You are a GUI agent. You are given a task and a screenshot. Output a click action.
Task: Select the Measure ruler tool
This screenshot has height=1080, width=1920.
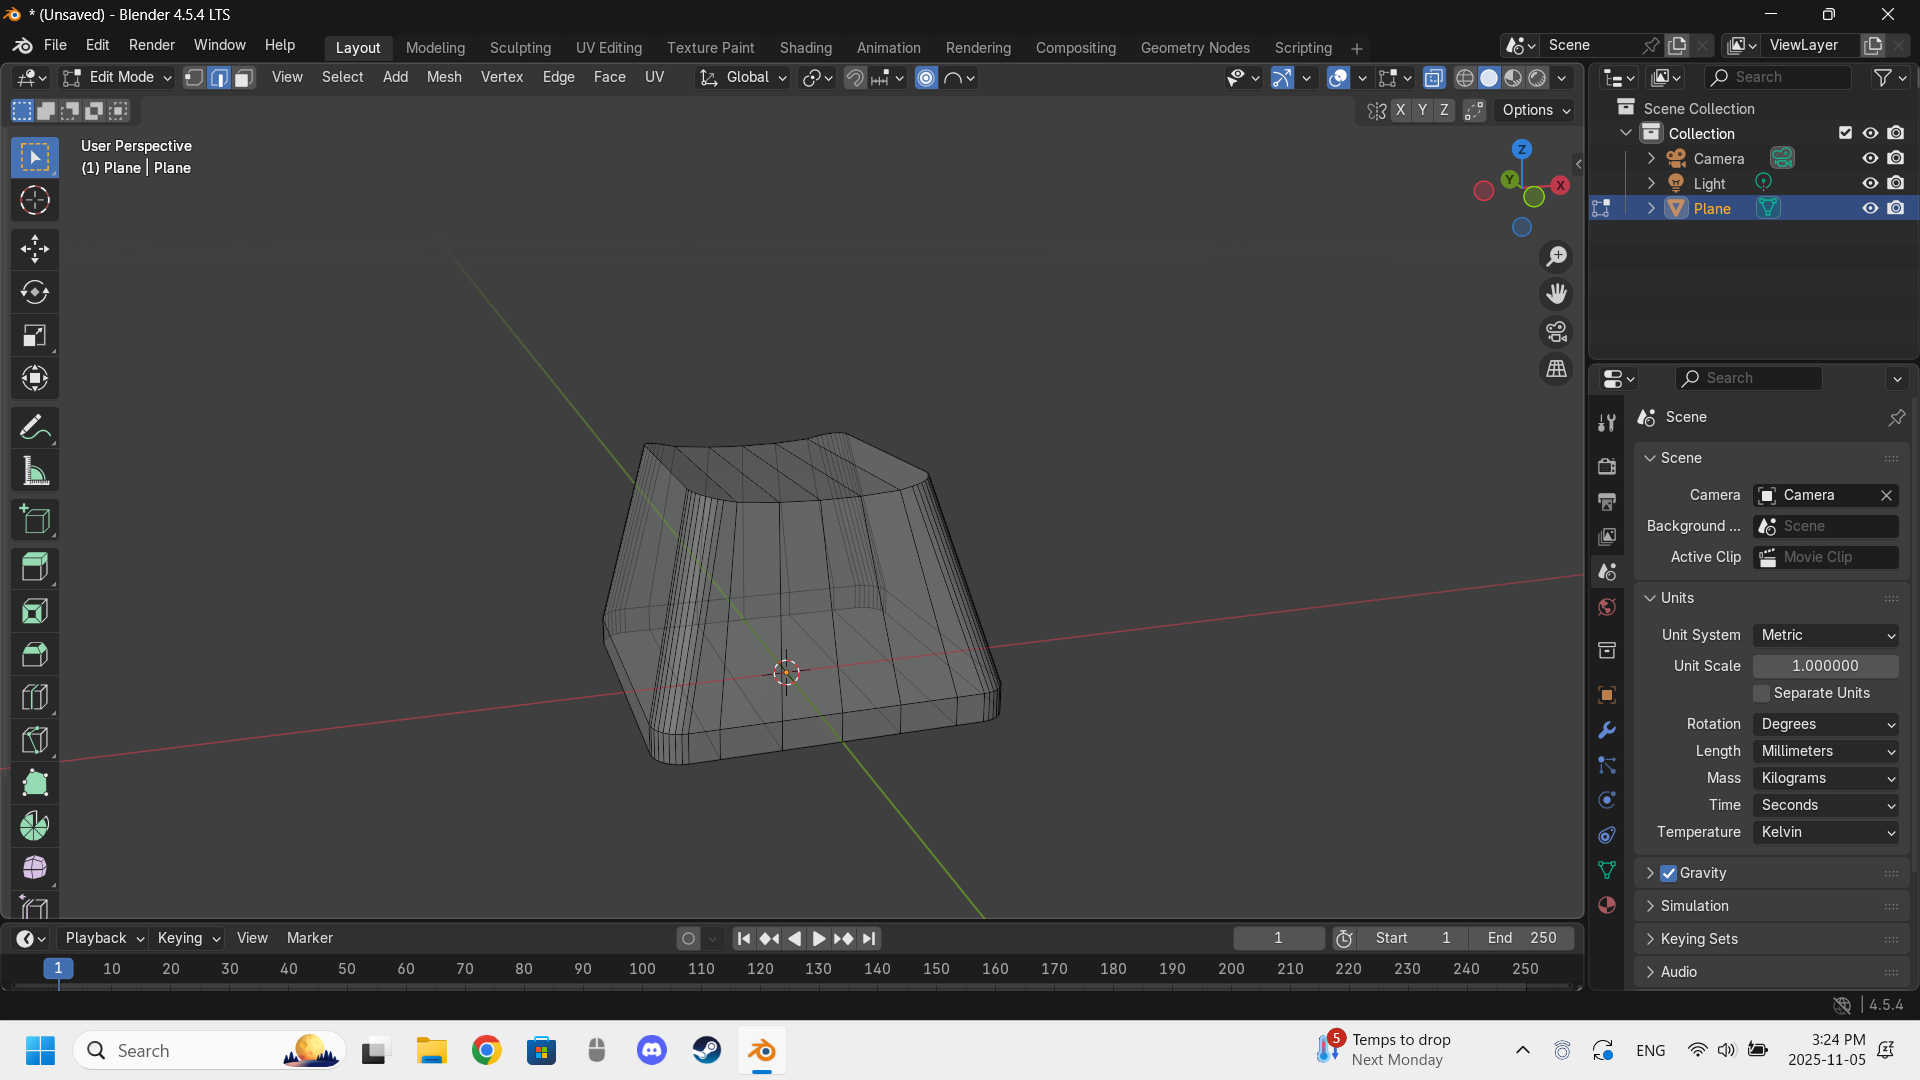pyautogui.click(x=35, y=471)
